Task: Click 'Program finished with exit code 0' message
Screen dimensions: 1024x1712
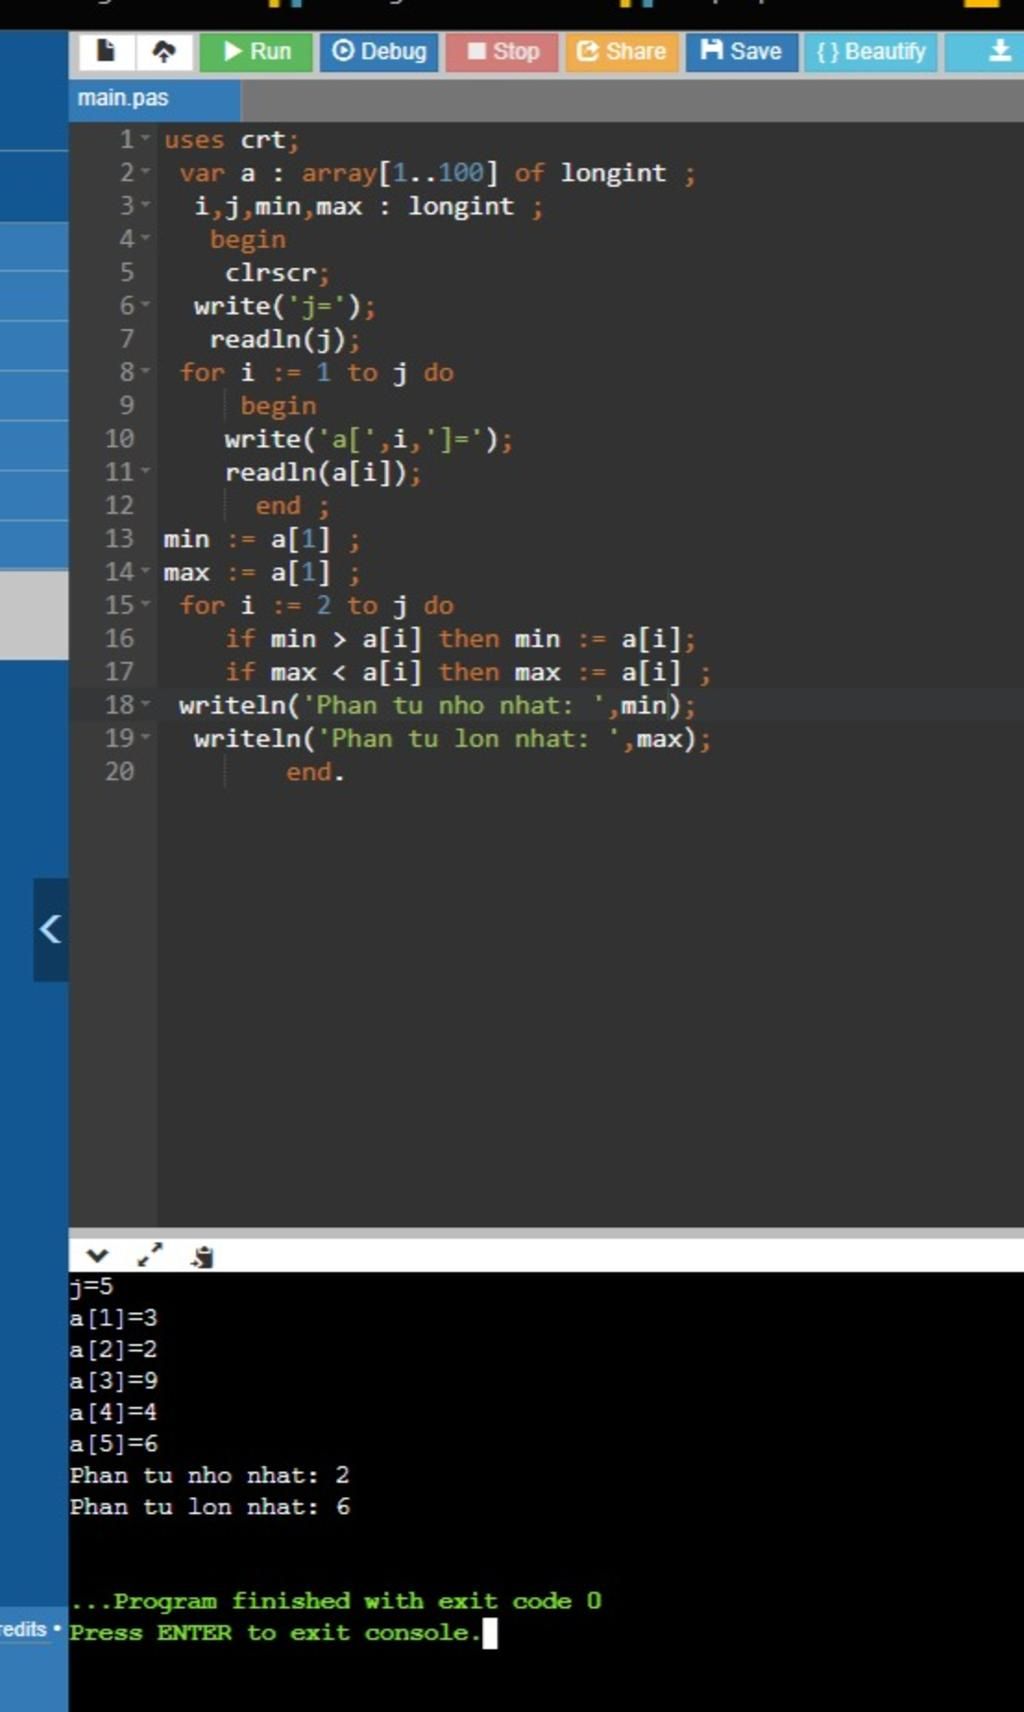Action: [335, 1600]
